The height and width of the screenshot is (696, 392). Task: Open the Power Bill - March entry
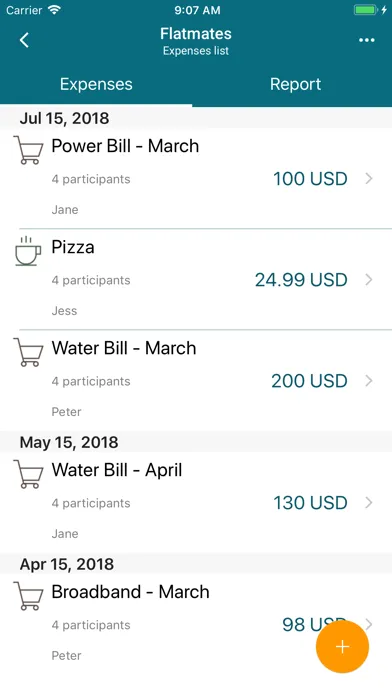pyautogui.click(x=196, y=178)
